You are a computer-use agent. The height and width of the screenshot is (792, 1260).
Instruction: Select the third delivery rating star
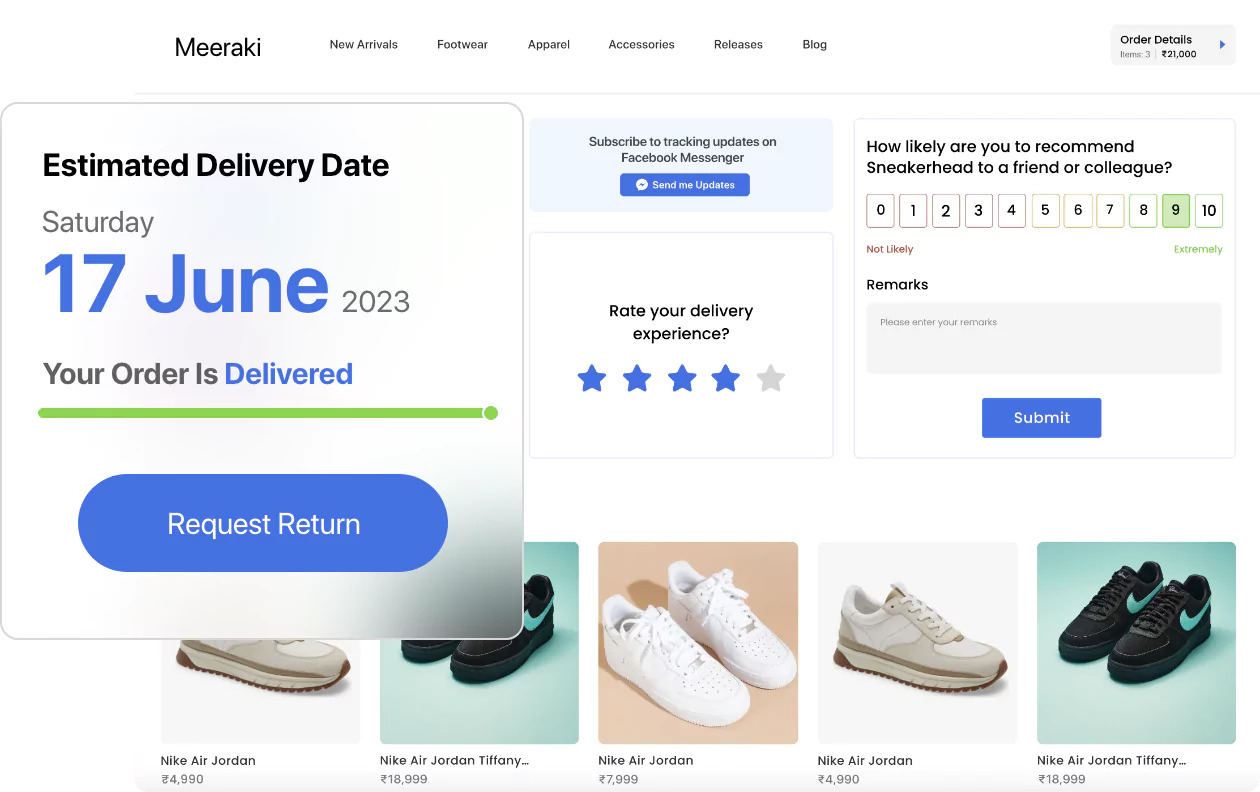pyautogui.click(x=682, y=378)
